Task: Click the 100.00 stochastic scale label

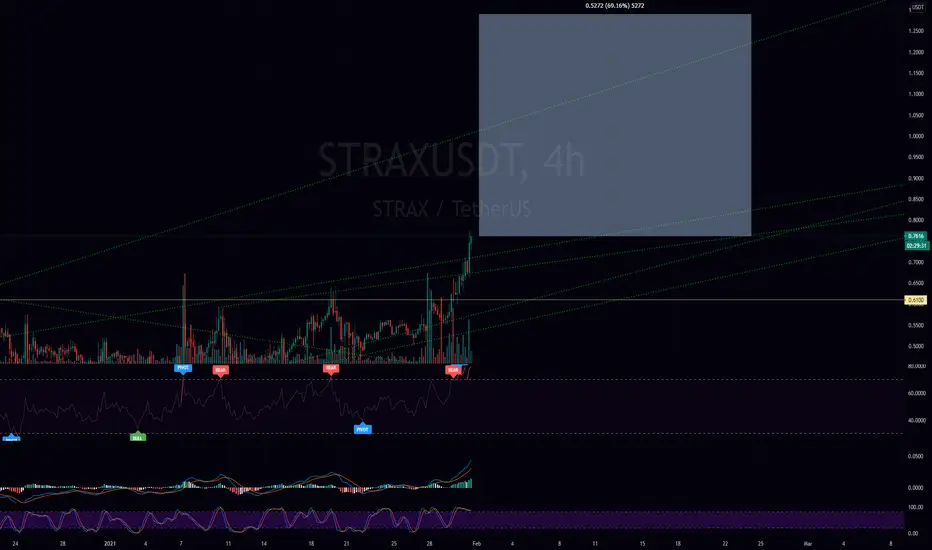Action: pos(916,508)
